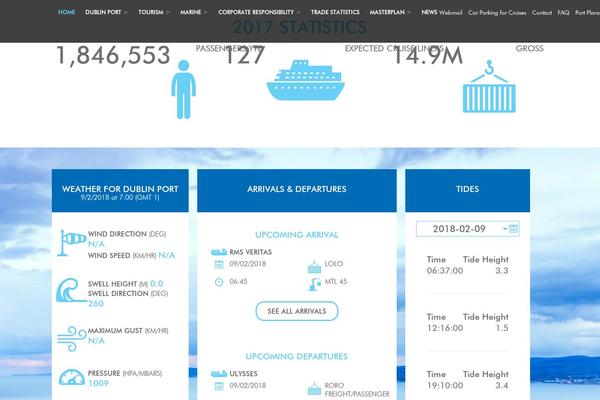The width and height of the screenshot is (600, 400).
Task: Open the Home menu item
Action: (67, 12)
